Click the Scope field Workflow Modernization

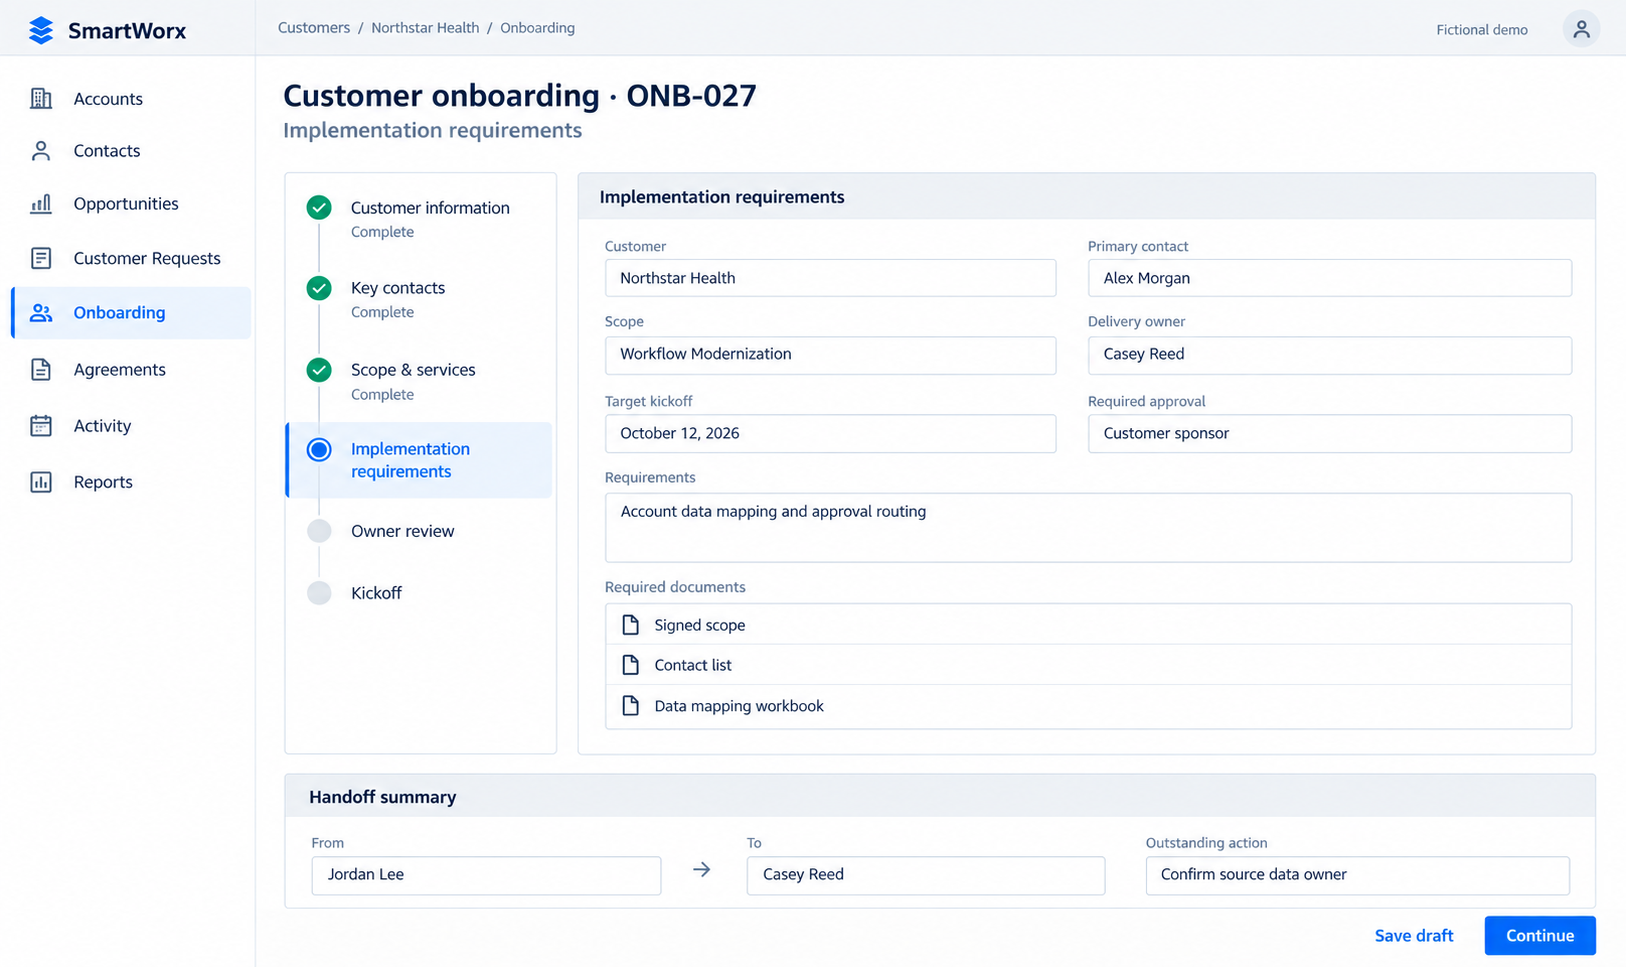click(830, 355)
